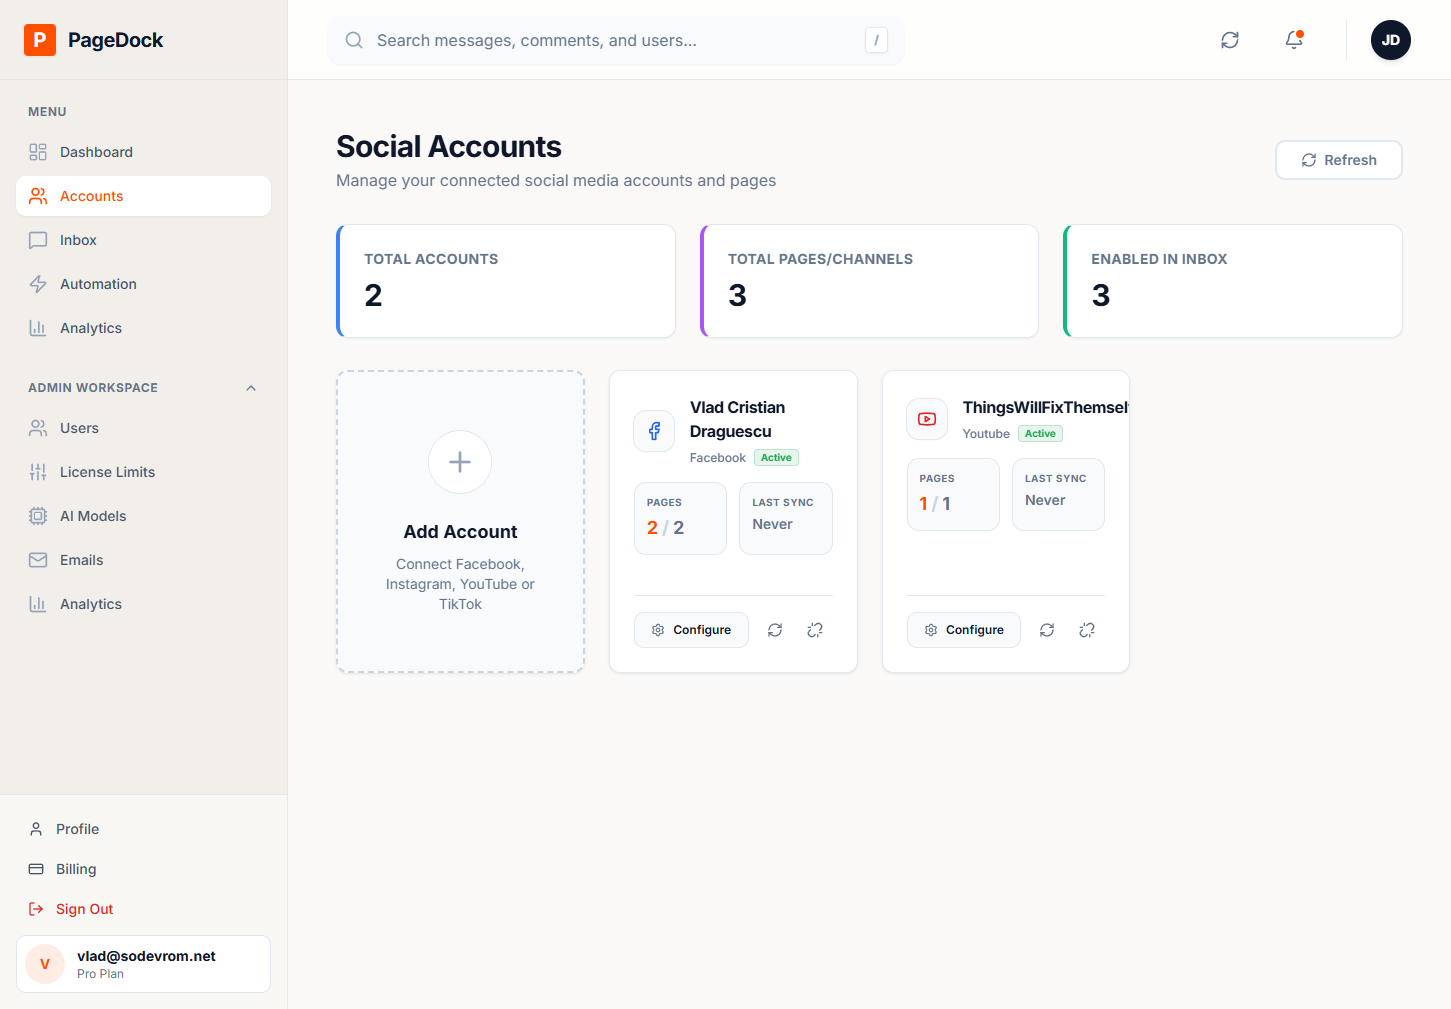Open Analytics under Menu section

(x=143, y=328)
